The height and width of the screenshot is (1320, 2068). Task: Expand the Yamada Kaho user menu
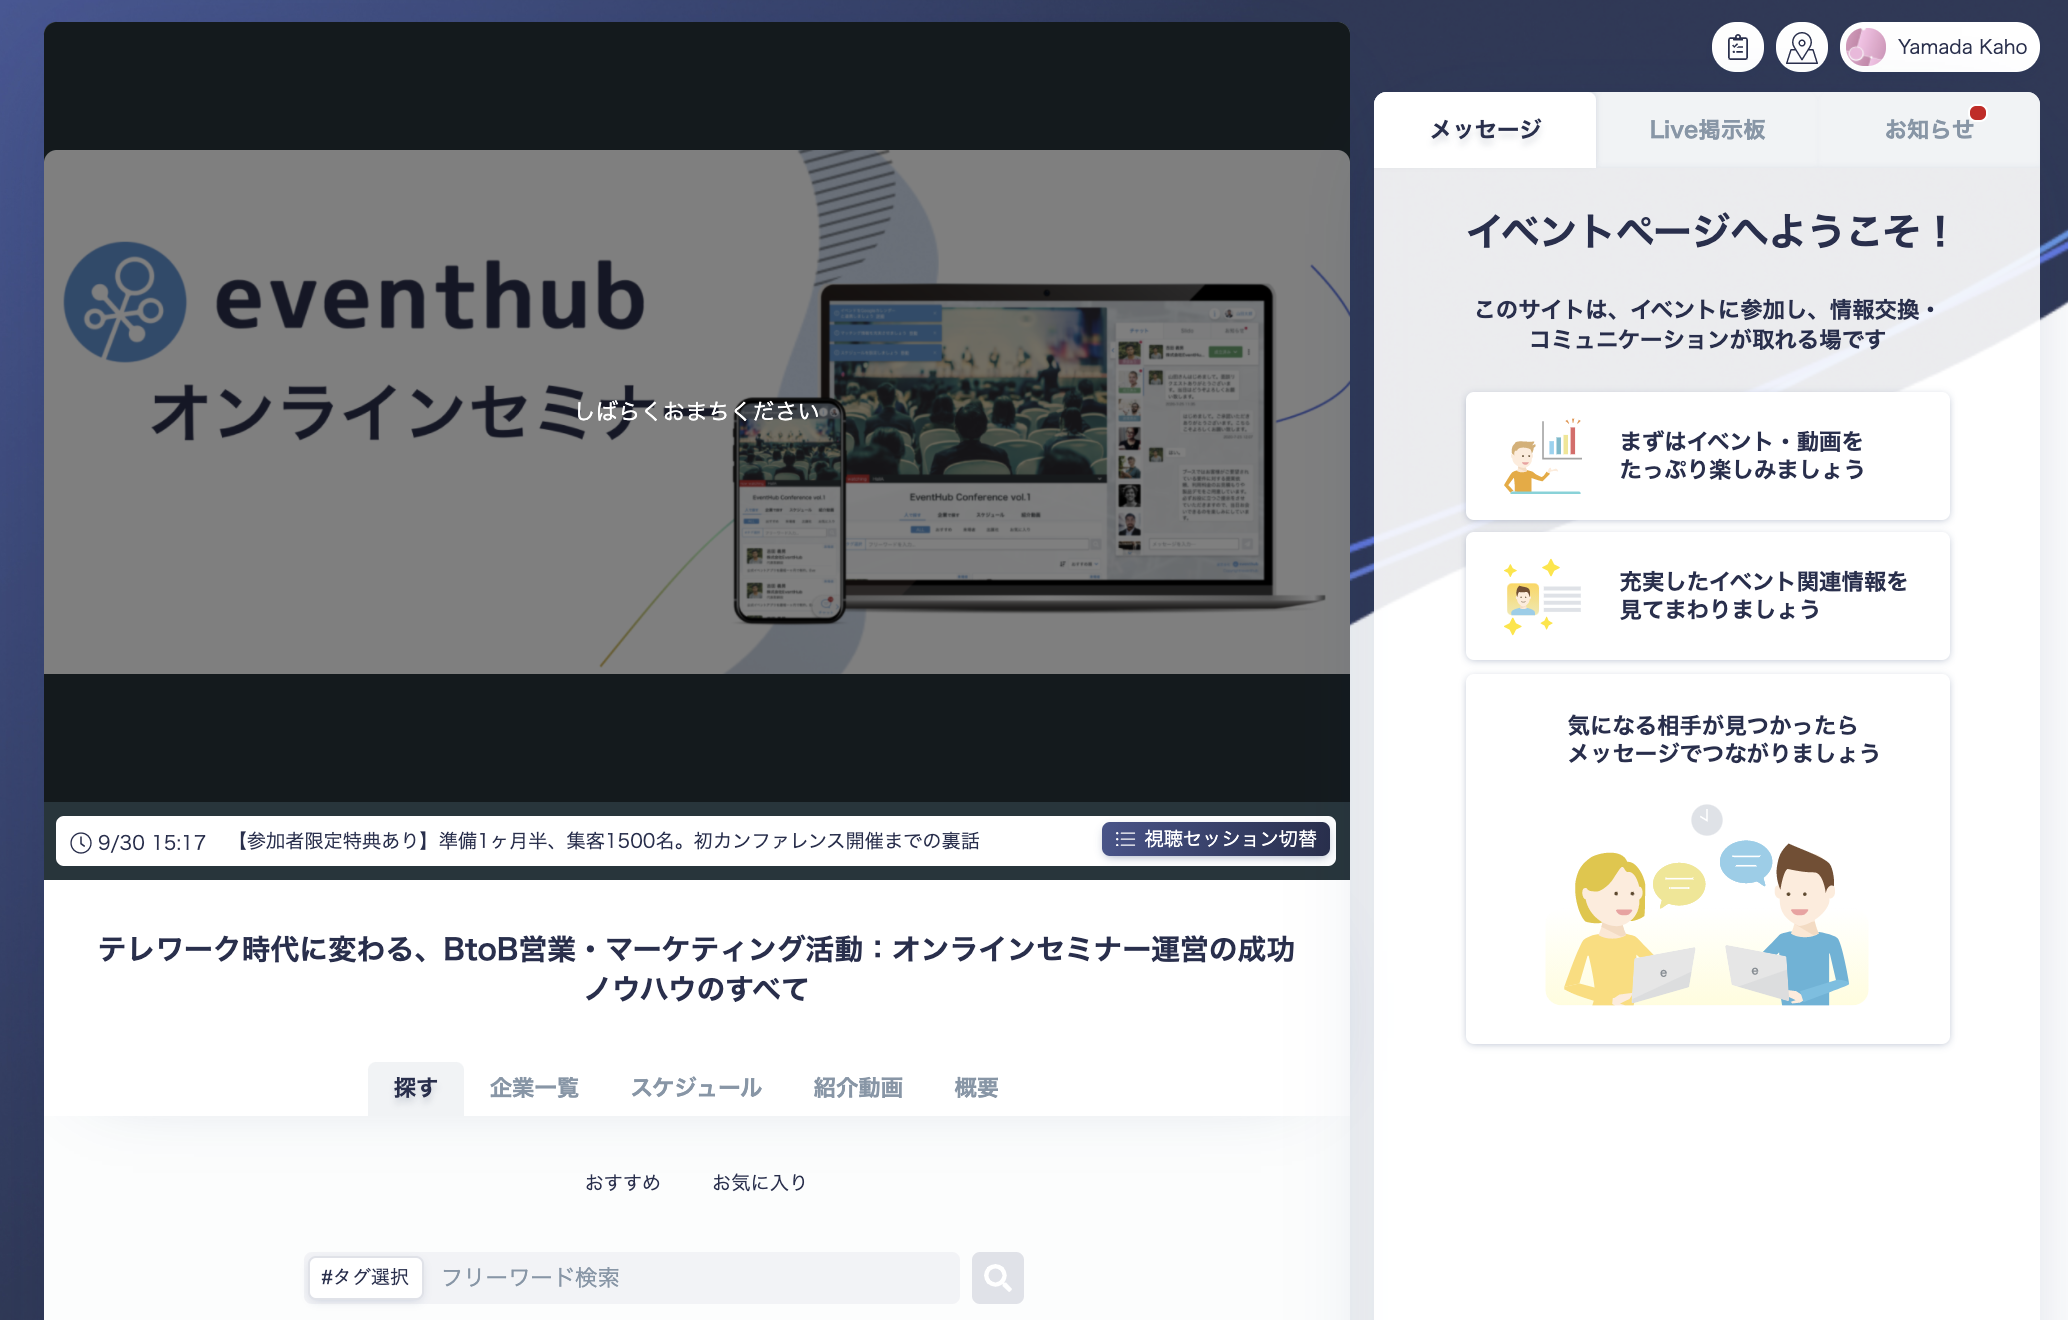(1939, 47)
